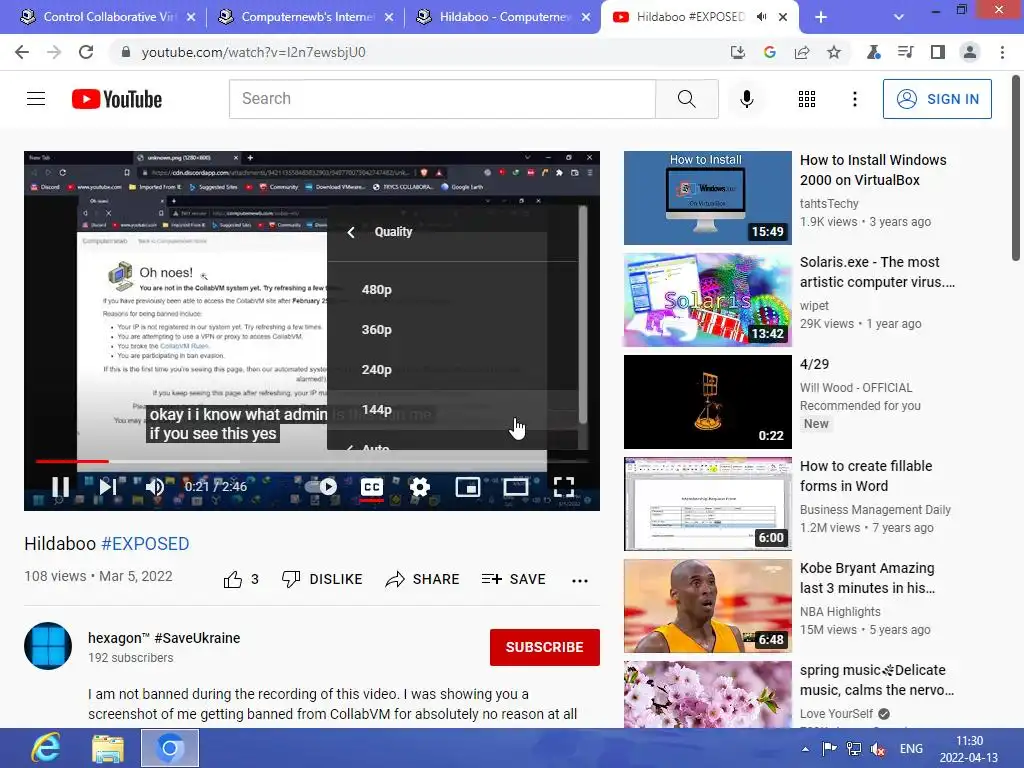Viewport: 1024px width, 768px height.
Task: Open hexagon #SaveUkraine channel name link
Action: [x=164, y=638]
